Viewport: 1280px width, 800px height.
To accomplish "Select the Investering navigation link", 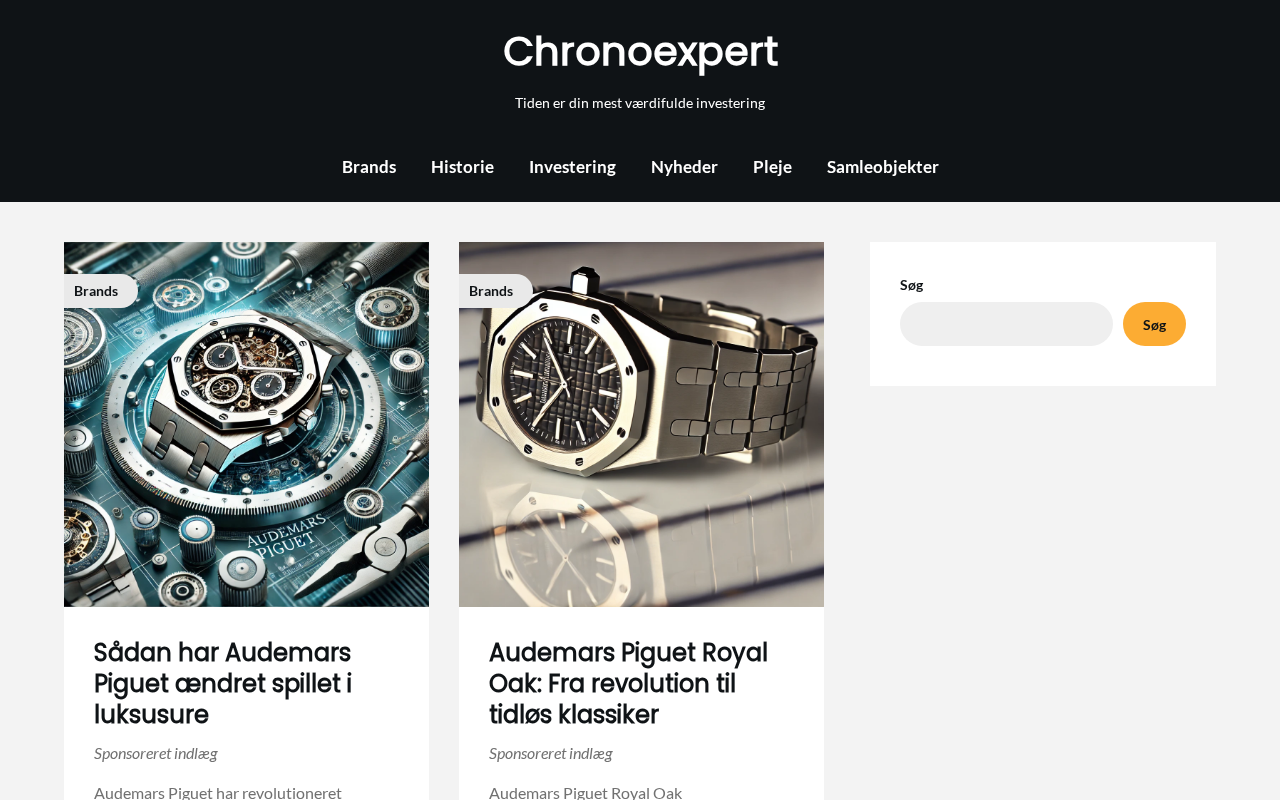I will click(x=572, y=167).
